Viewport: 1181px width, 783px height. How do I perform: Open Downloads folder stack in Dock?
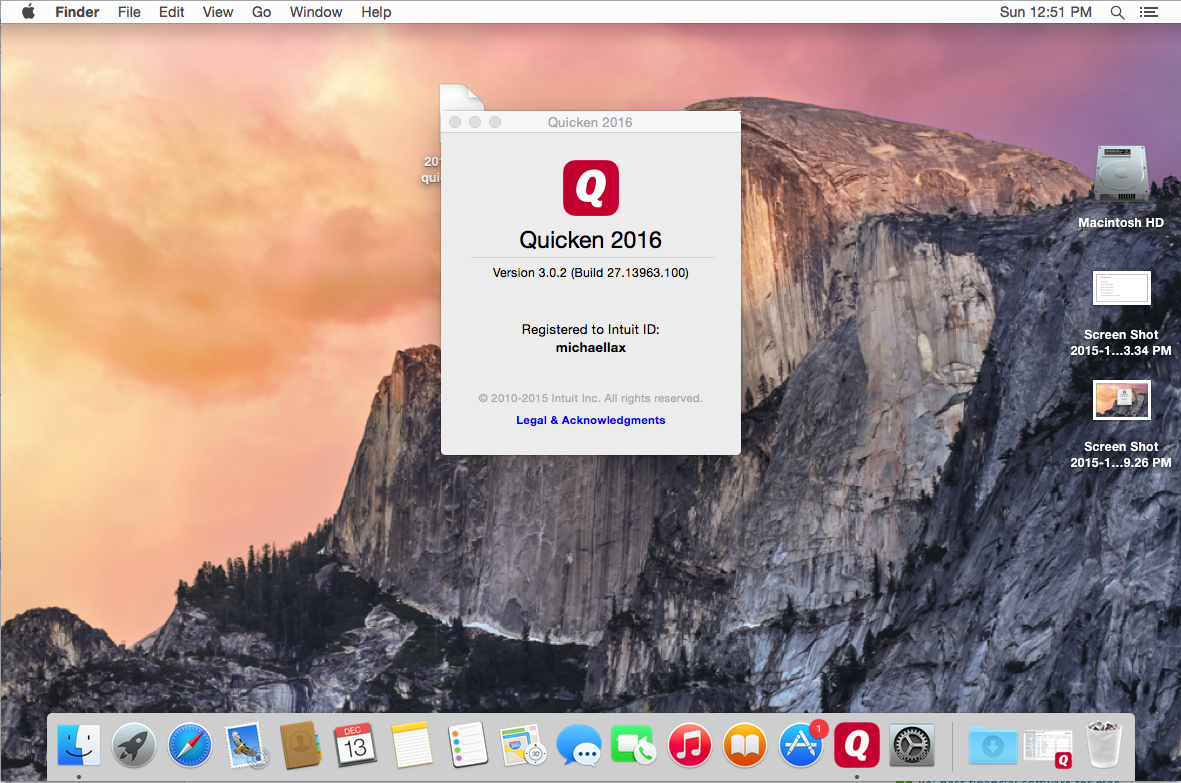tap(993, 745)
